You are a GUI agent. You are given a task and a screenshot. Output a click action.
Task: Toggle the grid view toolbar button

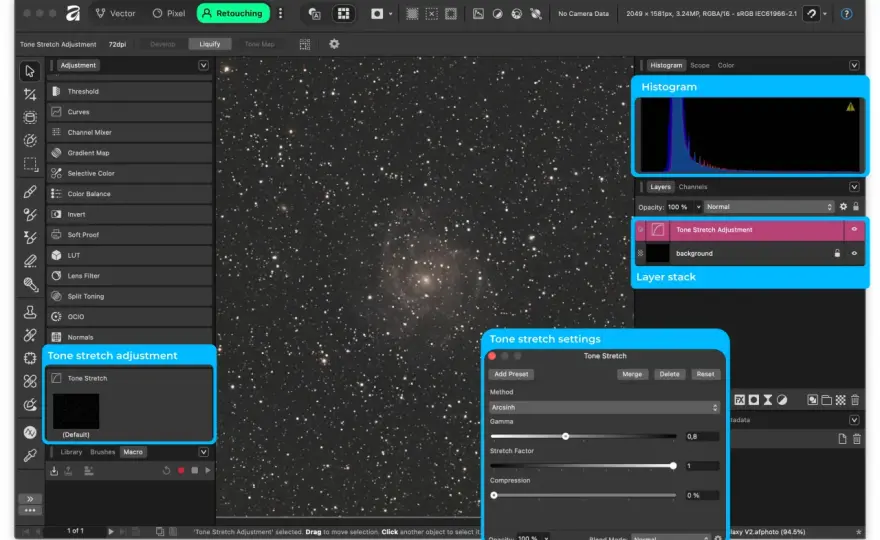pyautogui.click(x=343, y=13)
